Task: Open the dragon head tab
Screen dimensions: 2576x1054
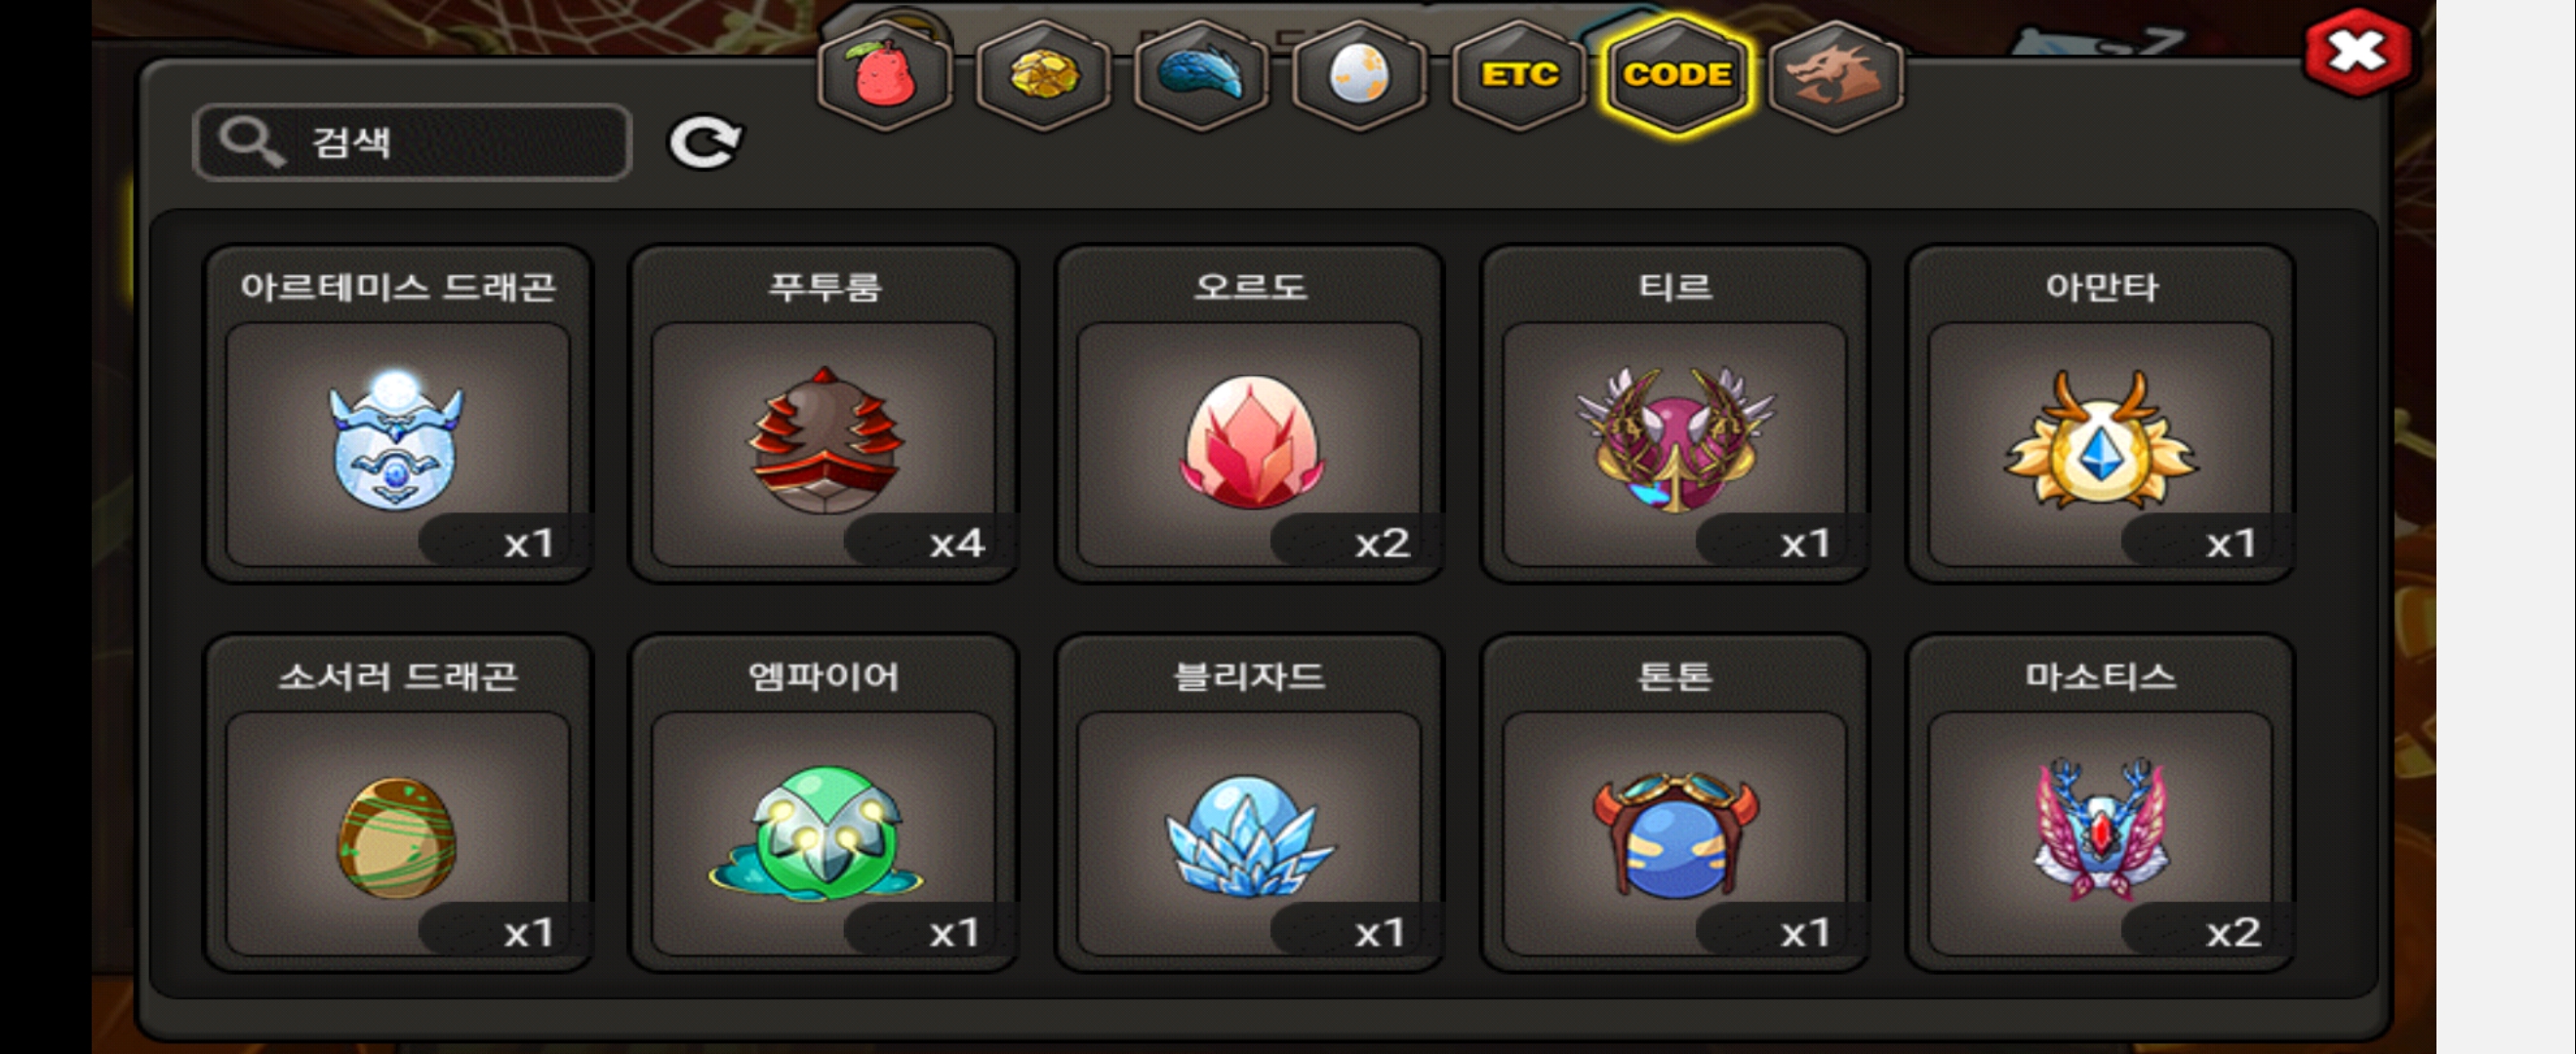Action: (x=1835, y=75)
